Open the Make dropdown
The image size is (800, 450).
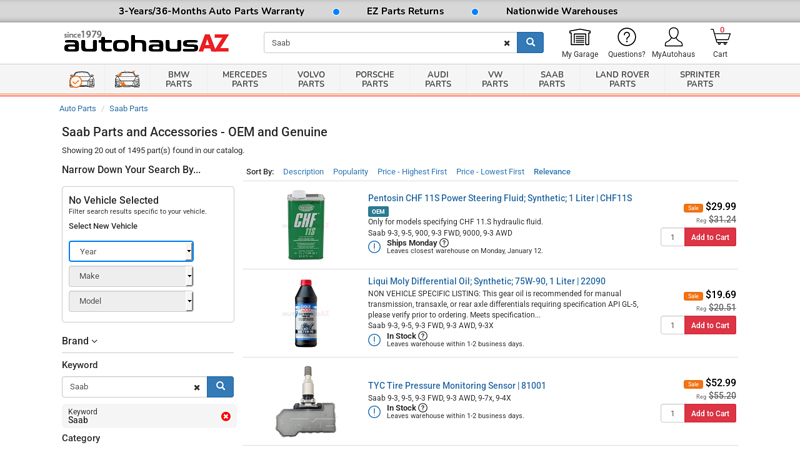[x=131, y=276]
